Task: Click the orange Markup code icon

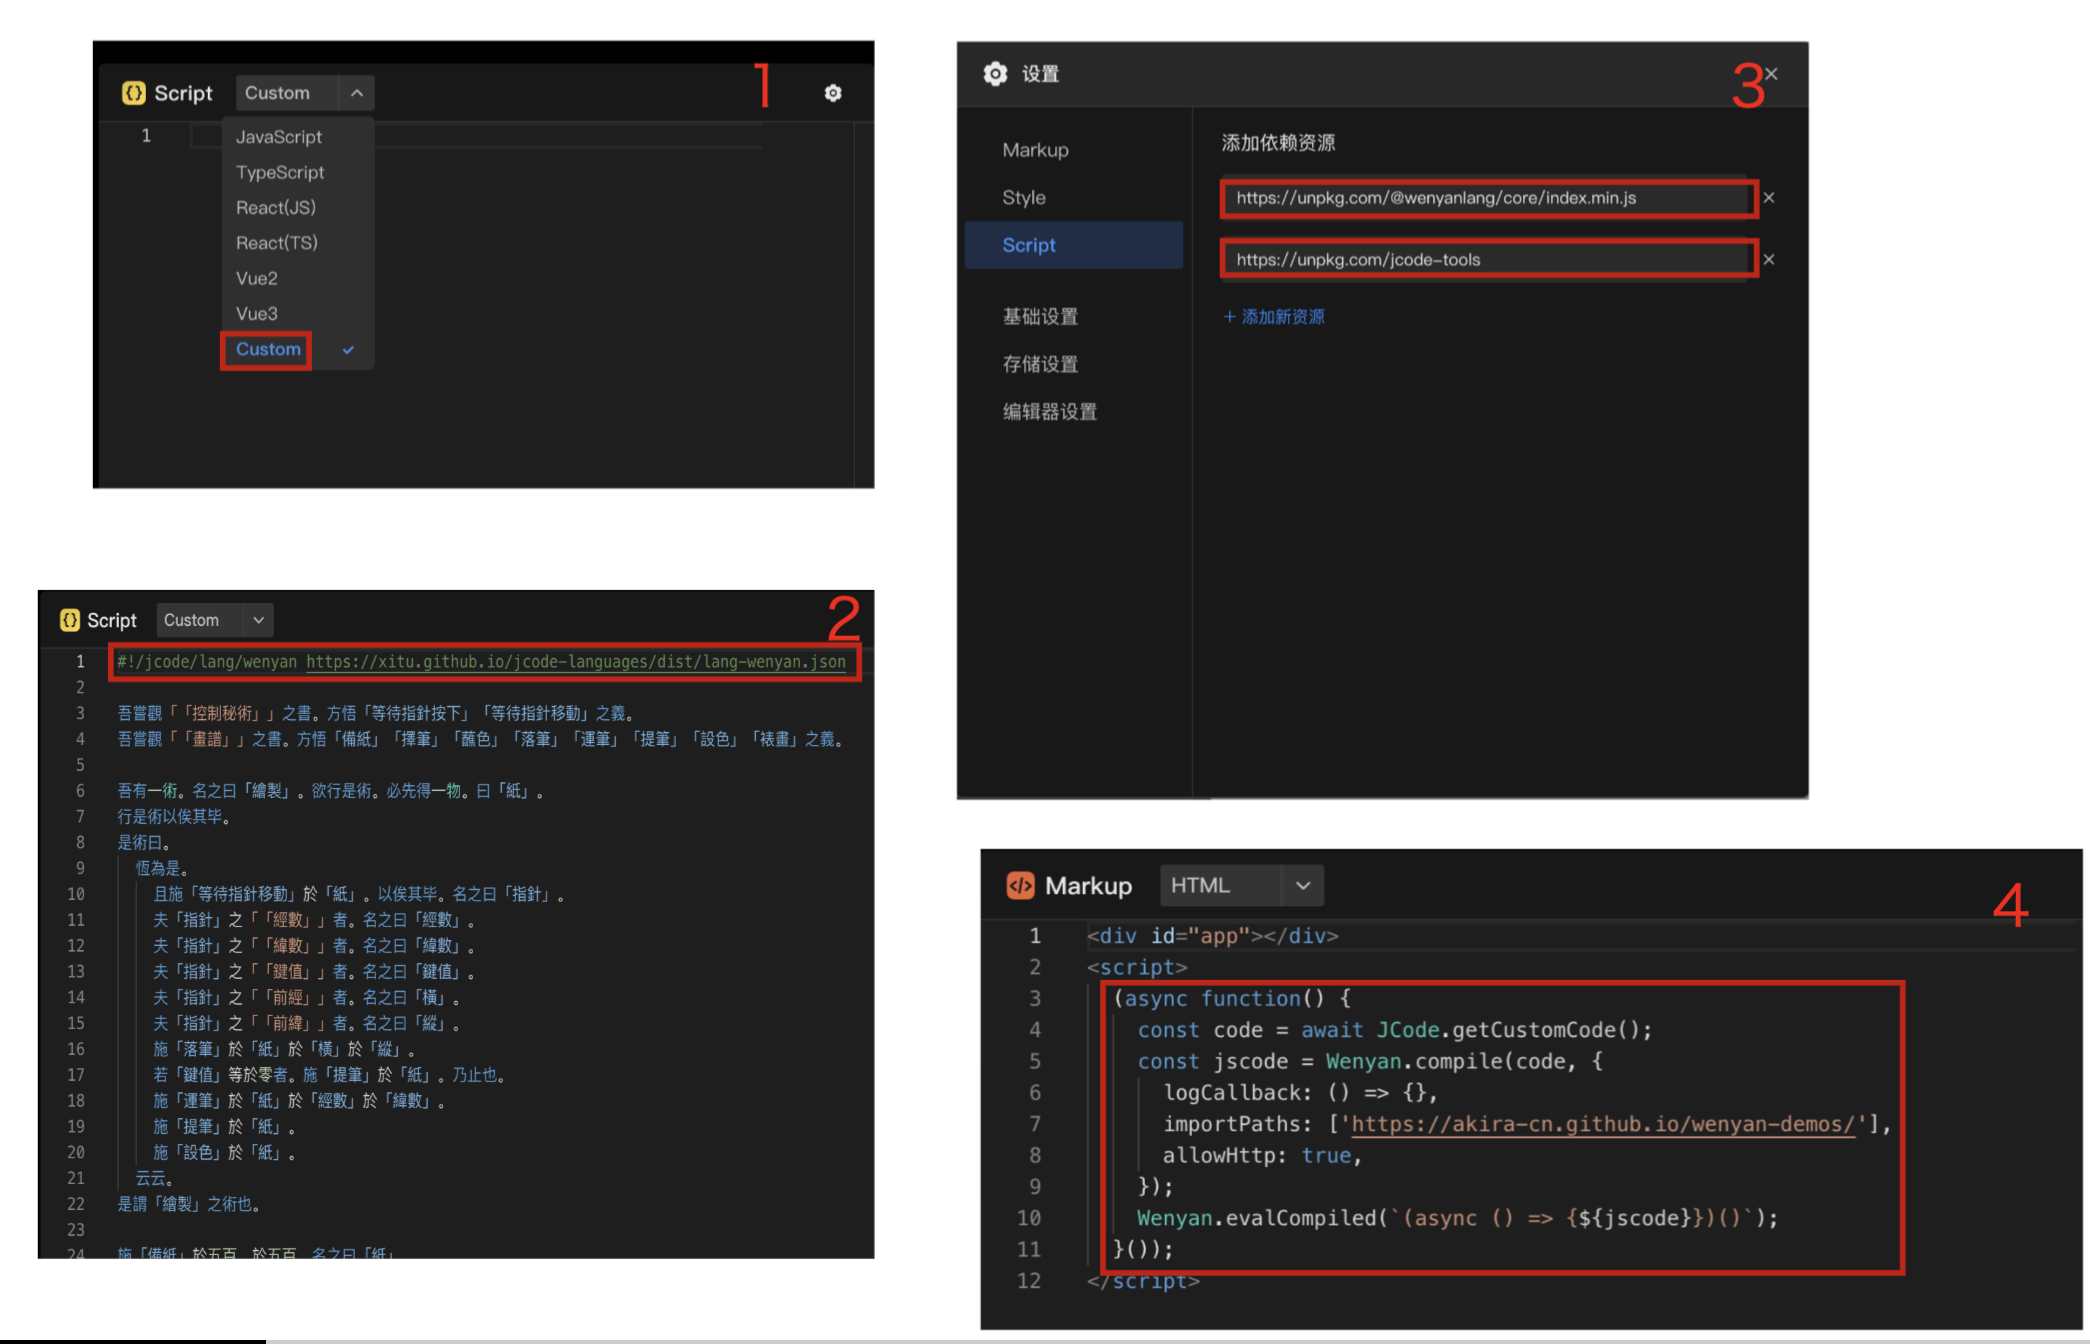Action: [x=1020, y=886]
